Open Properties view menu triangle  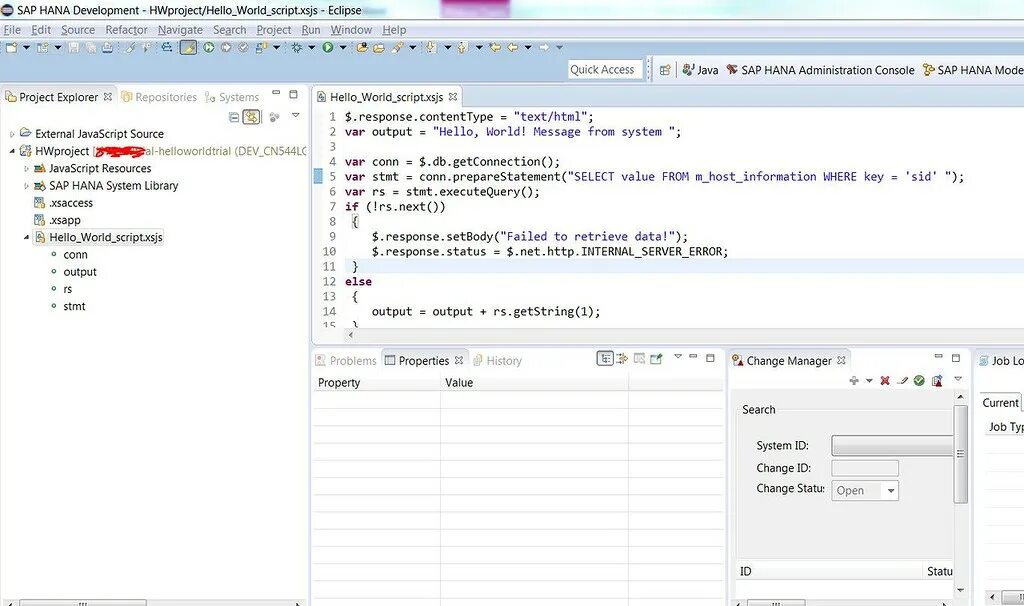[x=678, y=357]
